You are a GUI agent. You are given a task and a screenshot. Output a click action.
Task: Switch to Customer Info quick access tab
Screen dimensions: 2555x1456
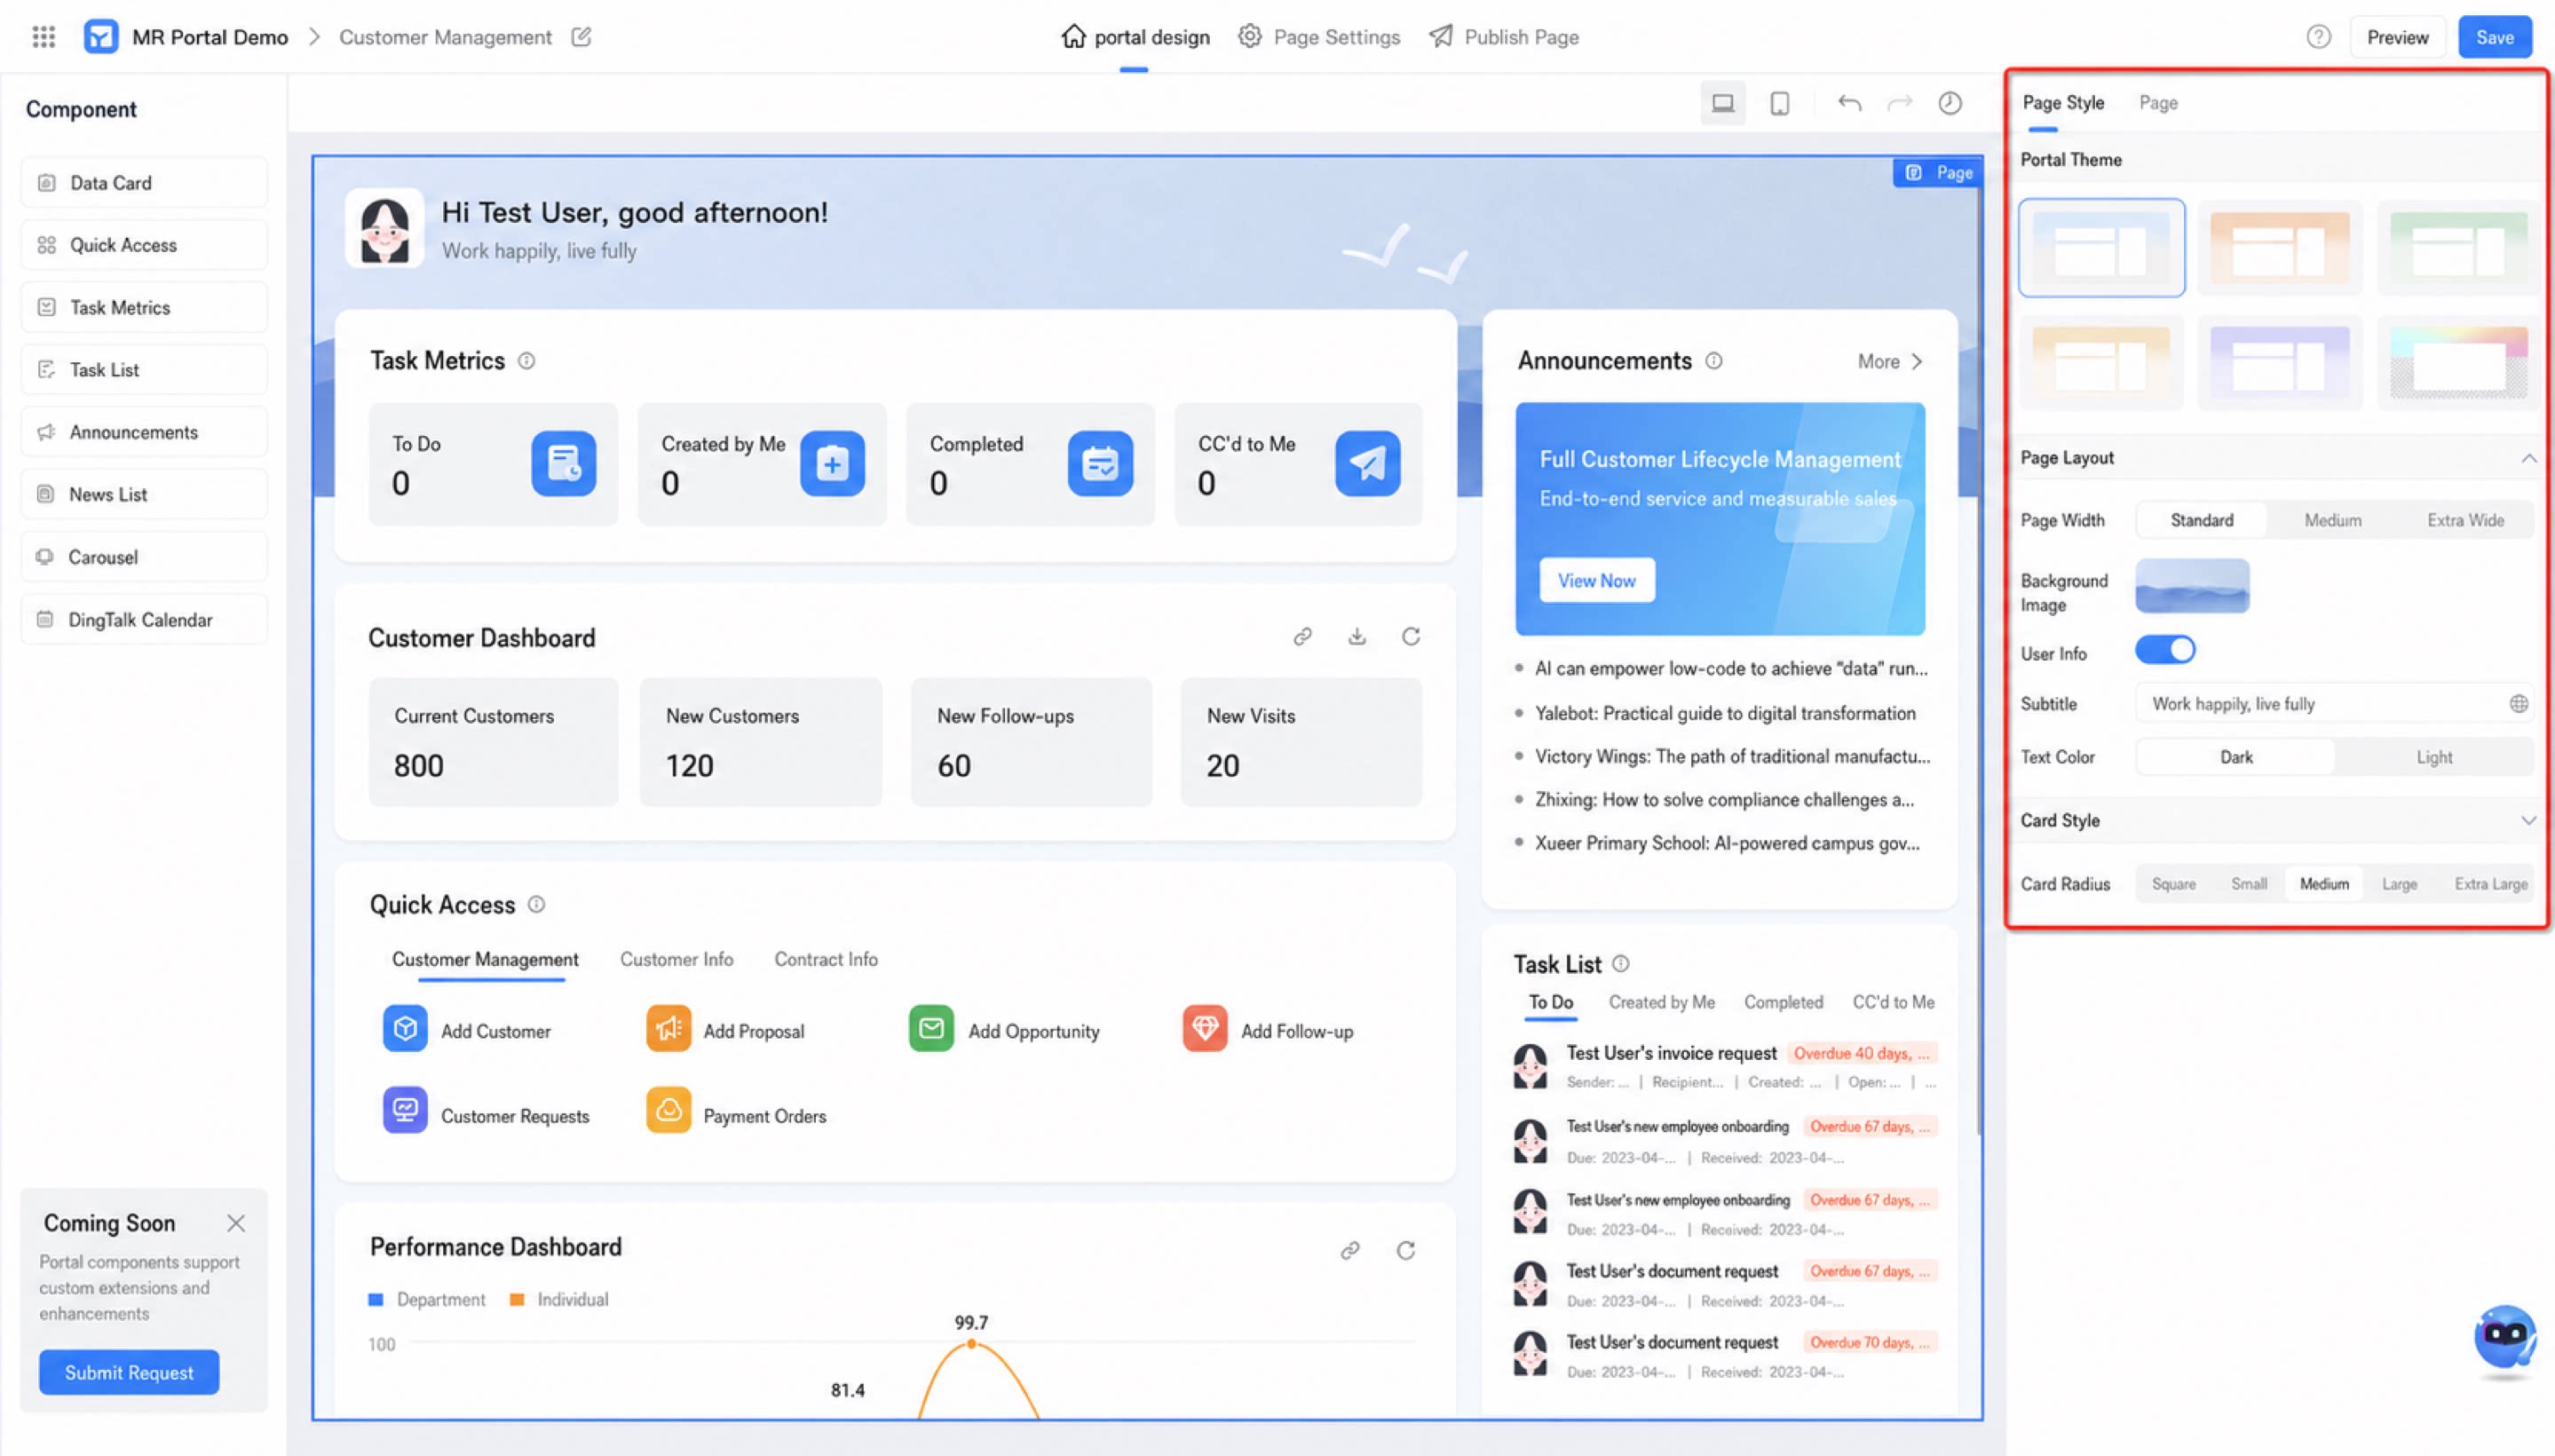676,959
